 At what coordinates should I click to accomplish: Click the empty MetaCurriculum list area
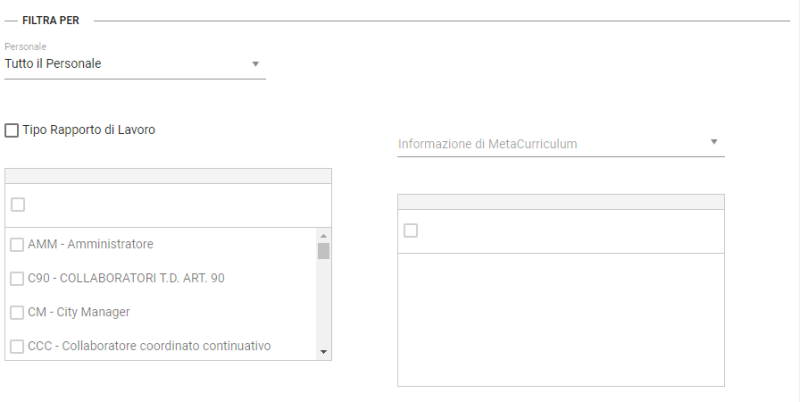pos(560,318)
